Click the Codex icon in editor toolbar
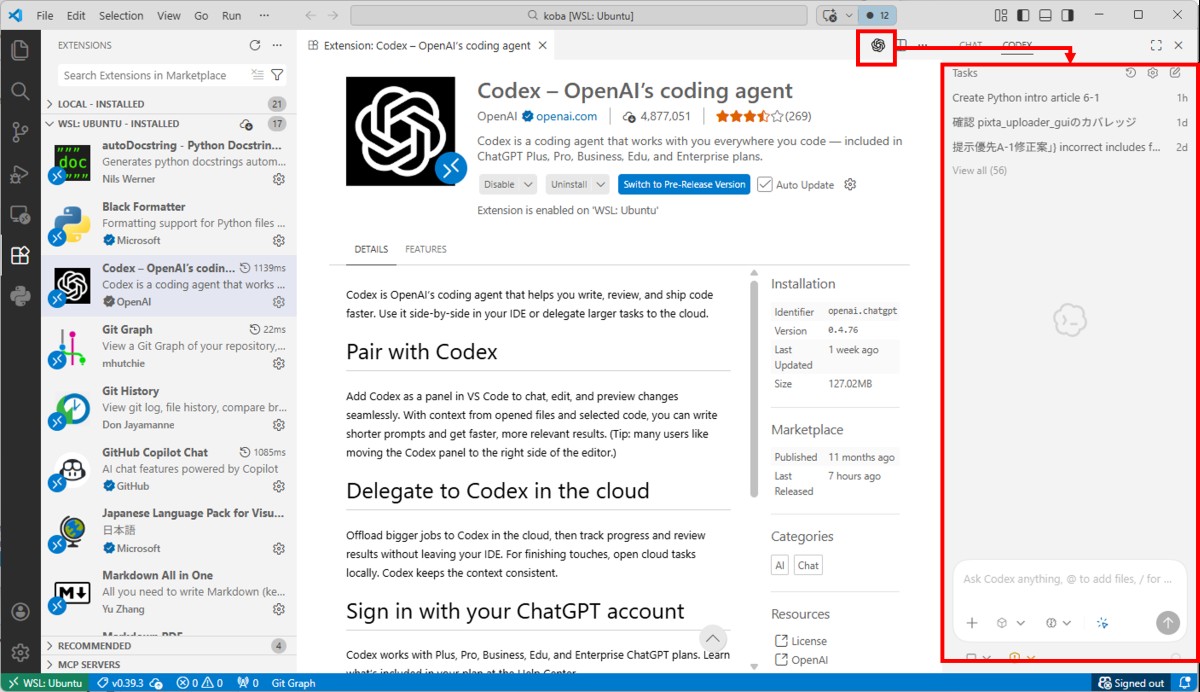 pos(877,45)
